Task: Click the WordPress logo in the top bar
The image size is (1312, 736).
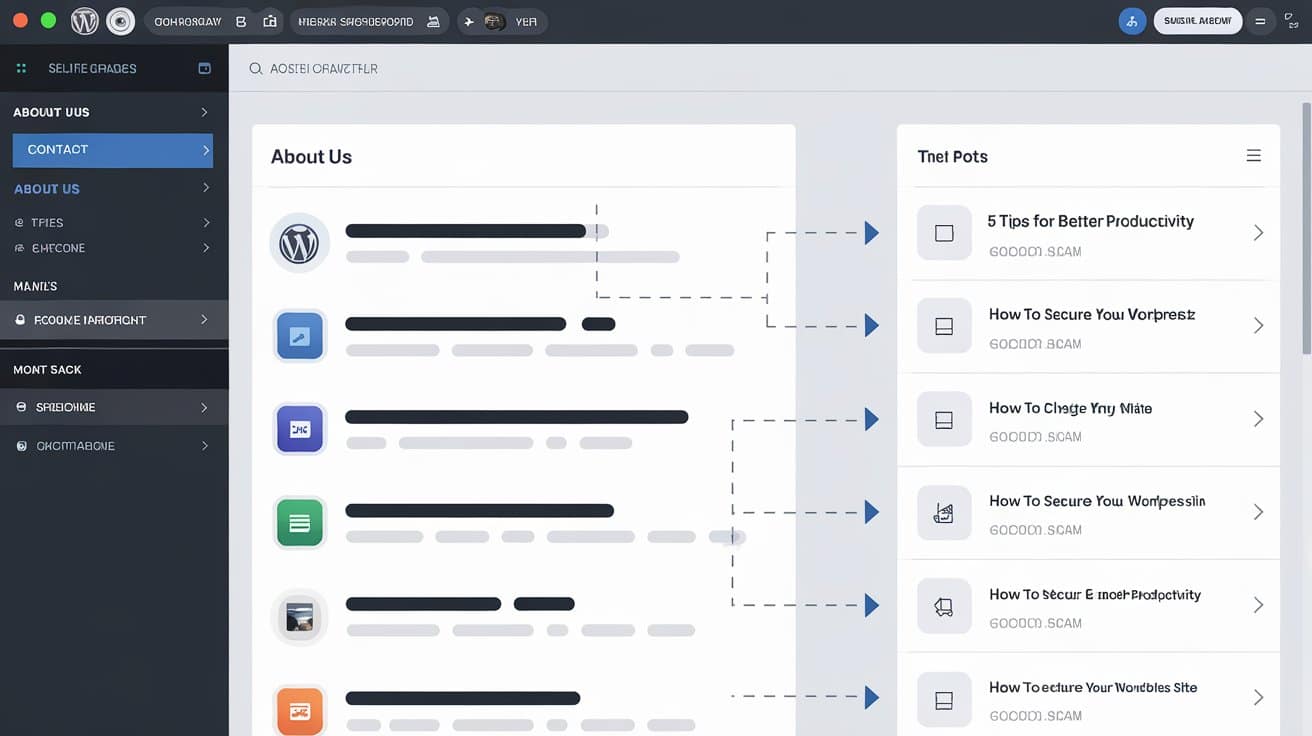Action: tap(85, 21)
